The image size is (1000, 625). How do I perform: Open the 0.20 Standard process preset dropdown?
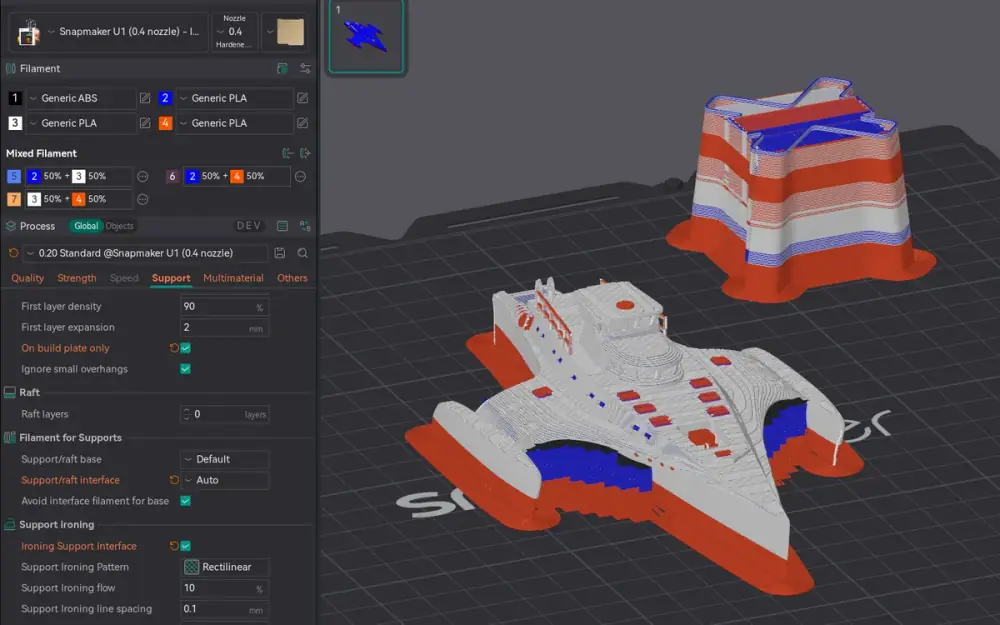point(145,253)
